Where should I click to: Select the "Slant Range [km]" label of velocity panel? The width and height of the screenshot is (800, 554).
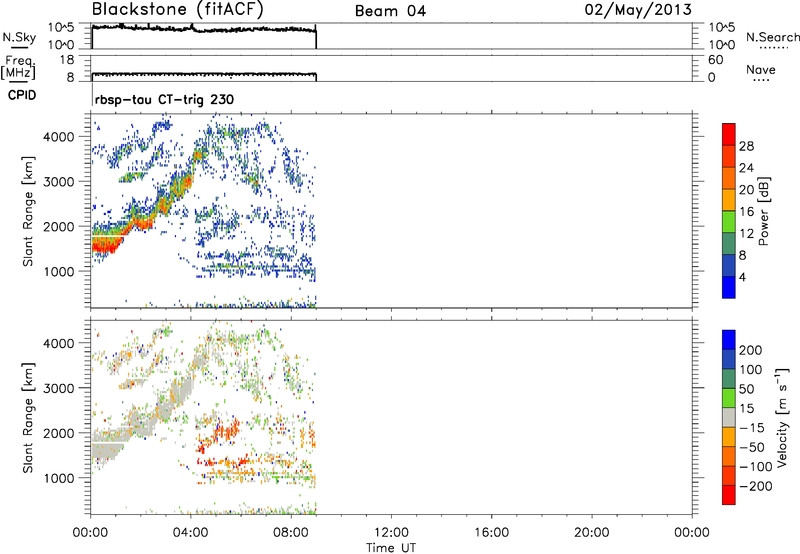tap(28, 418)
